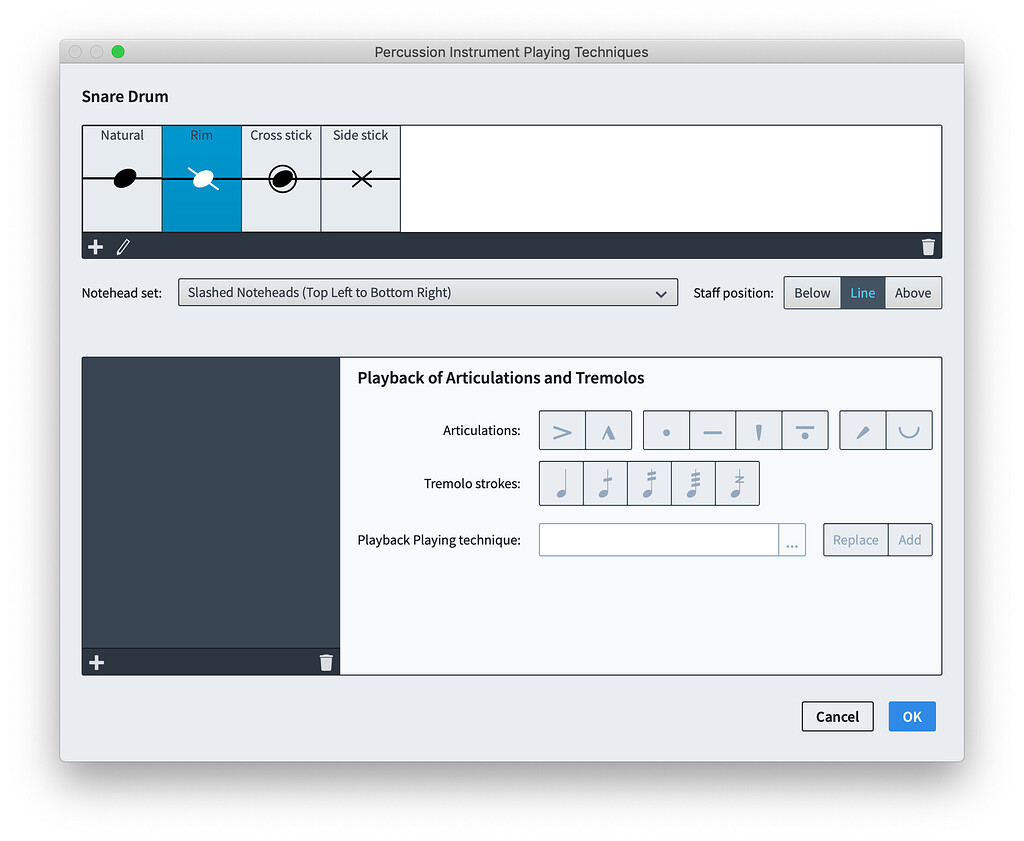Click the plus icon in the lower-left panel
The image size is (1024, 841).
(x=96, y=661)
